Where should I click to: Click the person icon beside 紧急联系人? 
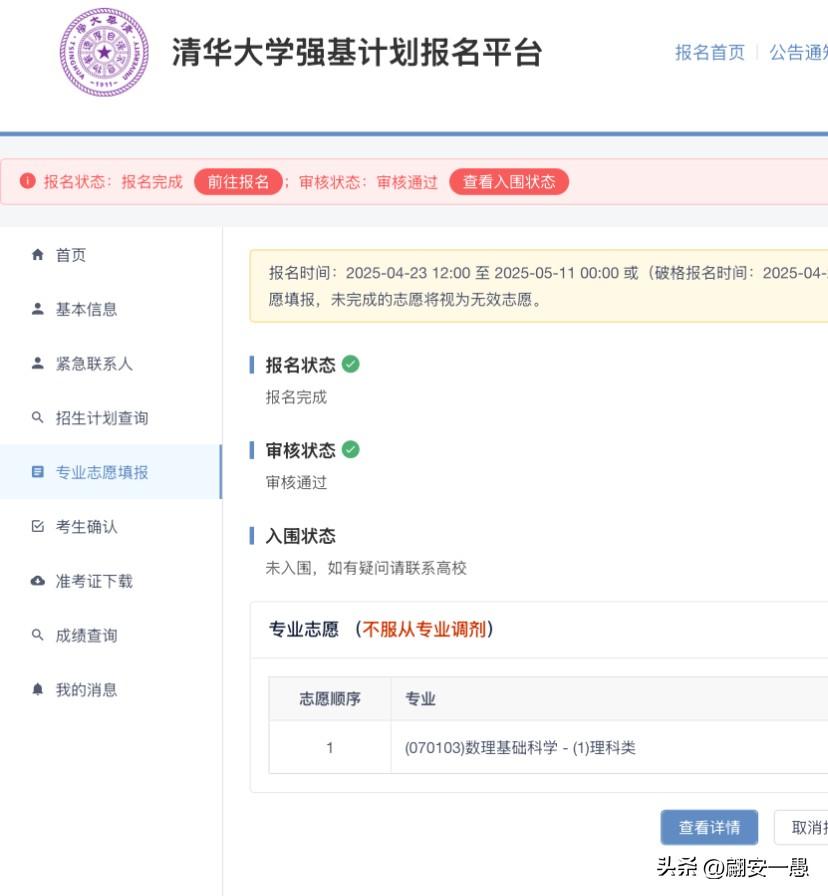(x=38, y=363)
